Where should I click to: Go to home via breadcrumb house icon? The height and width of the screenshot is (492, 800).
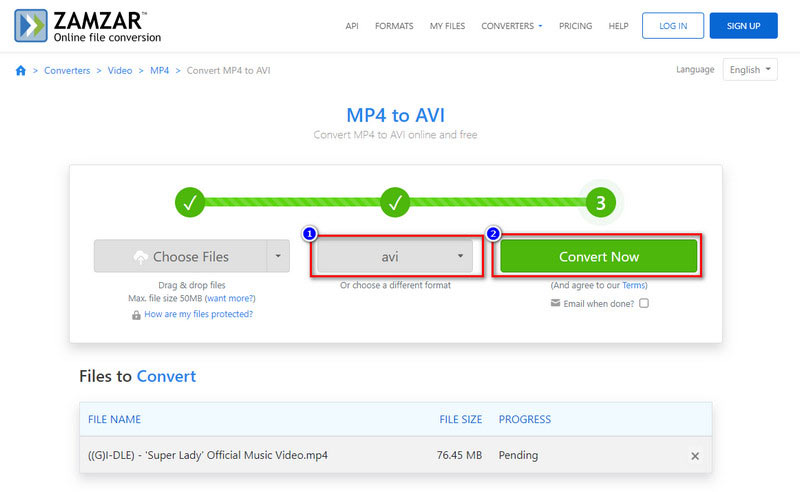tap(21, 71)
